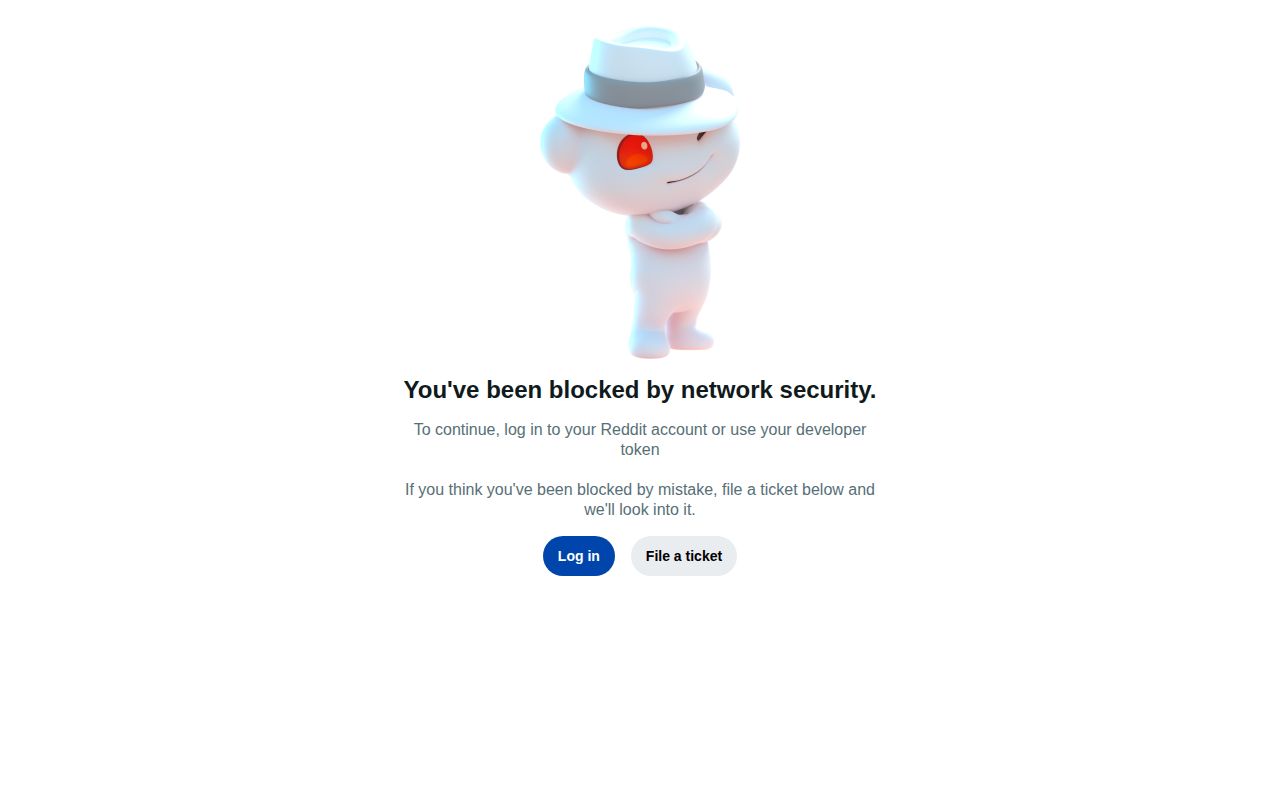Click the words "file a ticket below"
The width and height of the screenshot is (1280, 800).
click(783, 489)
